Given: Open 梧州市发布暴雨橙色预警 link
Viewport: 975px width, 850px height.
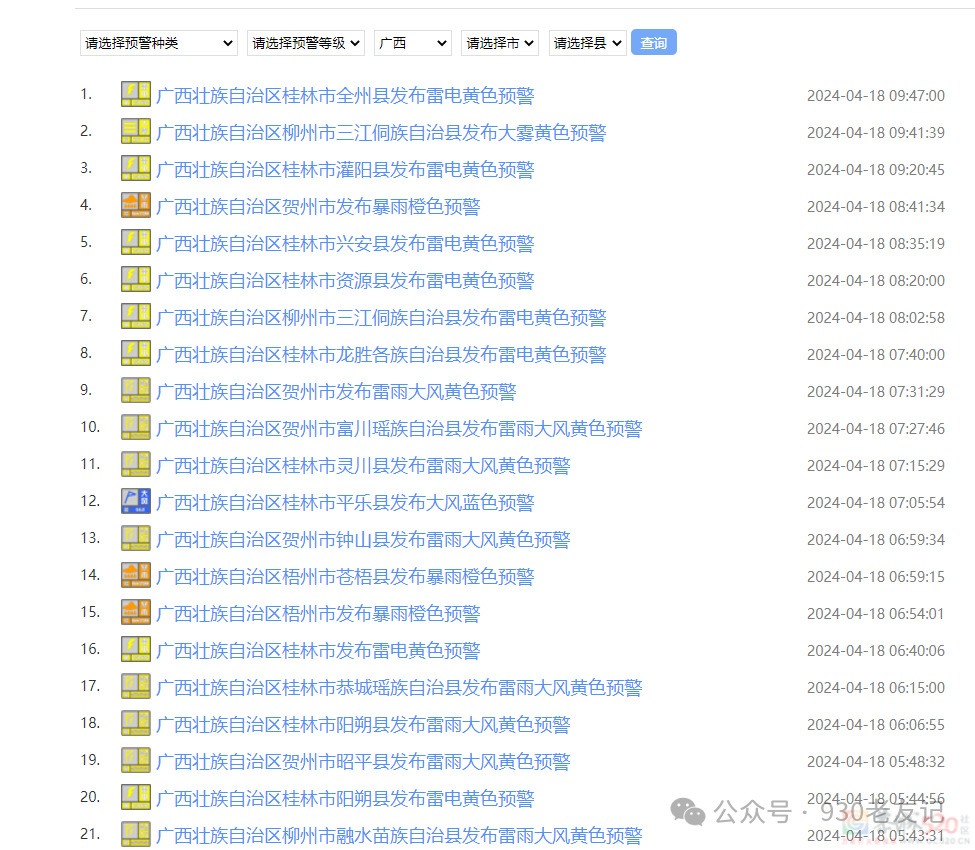Looking at the screenshot, I should pos(318,614).
